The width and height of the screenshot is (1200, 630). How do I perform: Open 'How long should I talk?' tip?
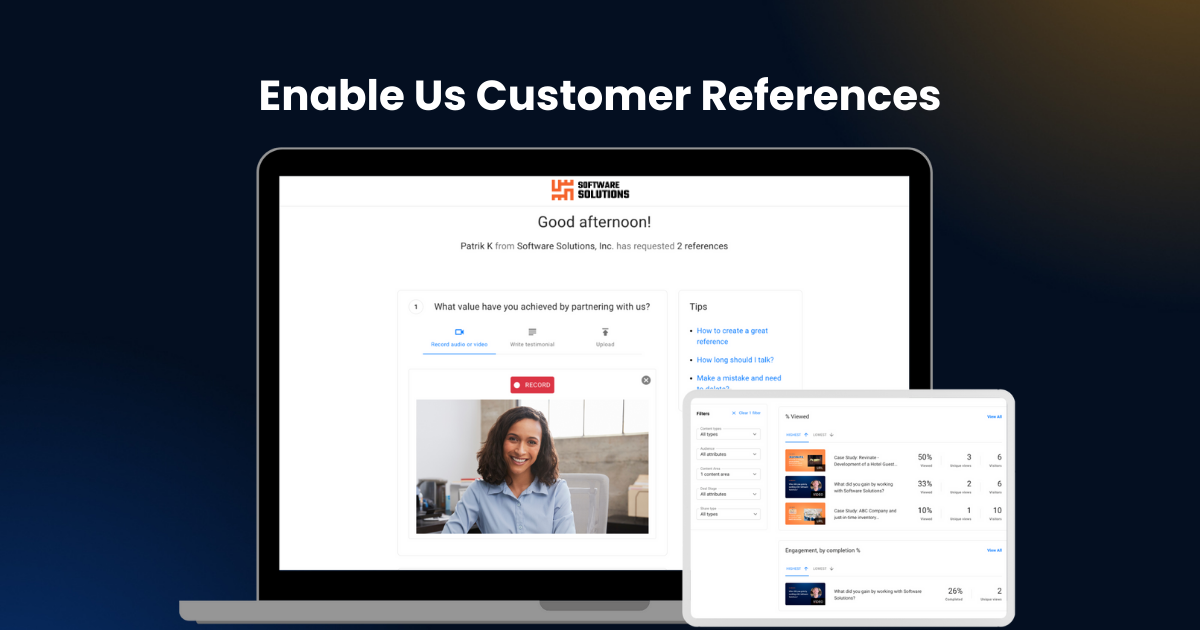735,360
